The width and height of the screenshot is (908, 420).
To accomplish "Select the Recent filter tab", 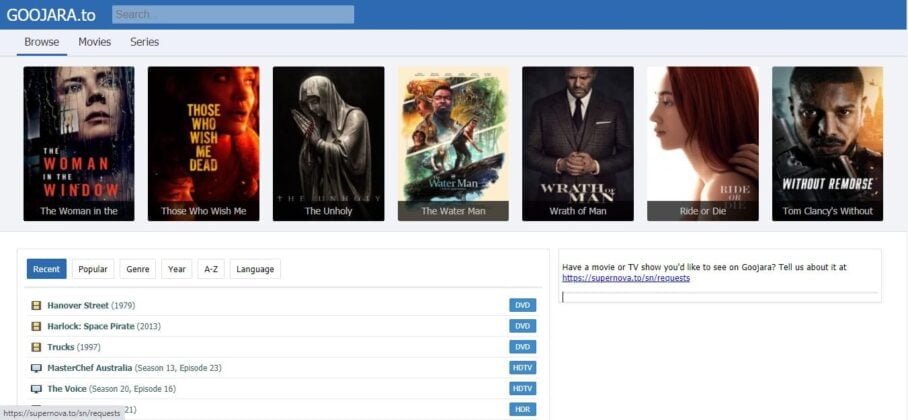I will pos(46,269).
